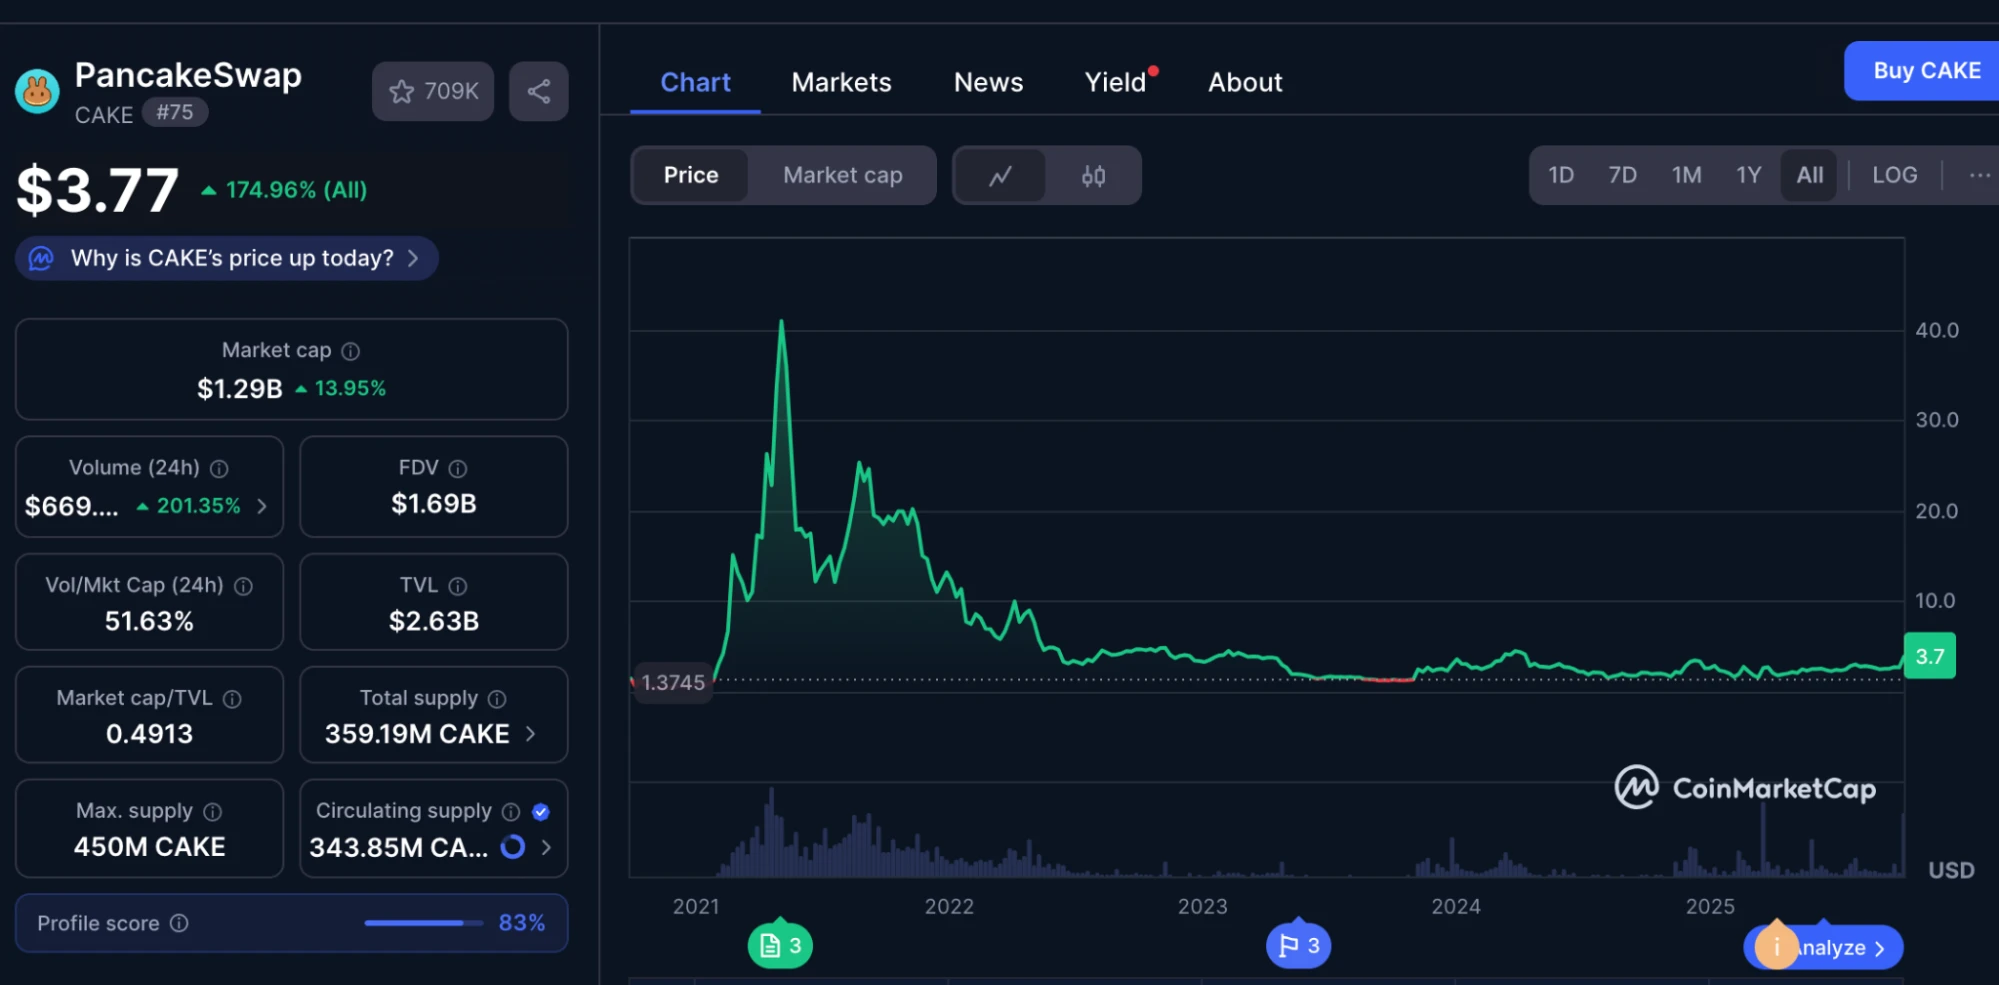Click the star watchlist icon showing 709K
This screenshot has height=985, width=1999.
(x=432, y=91)
